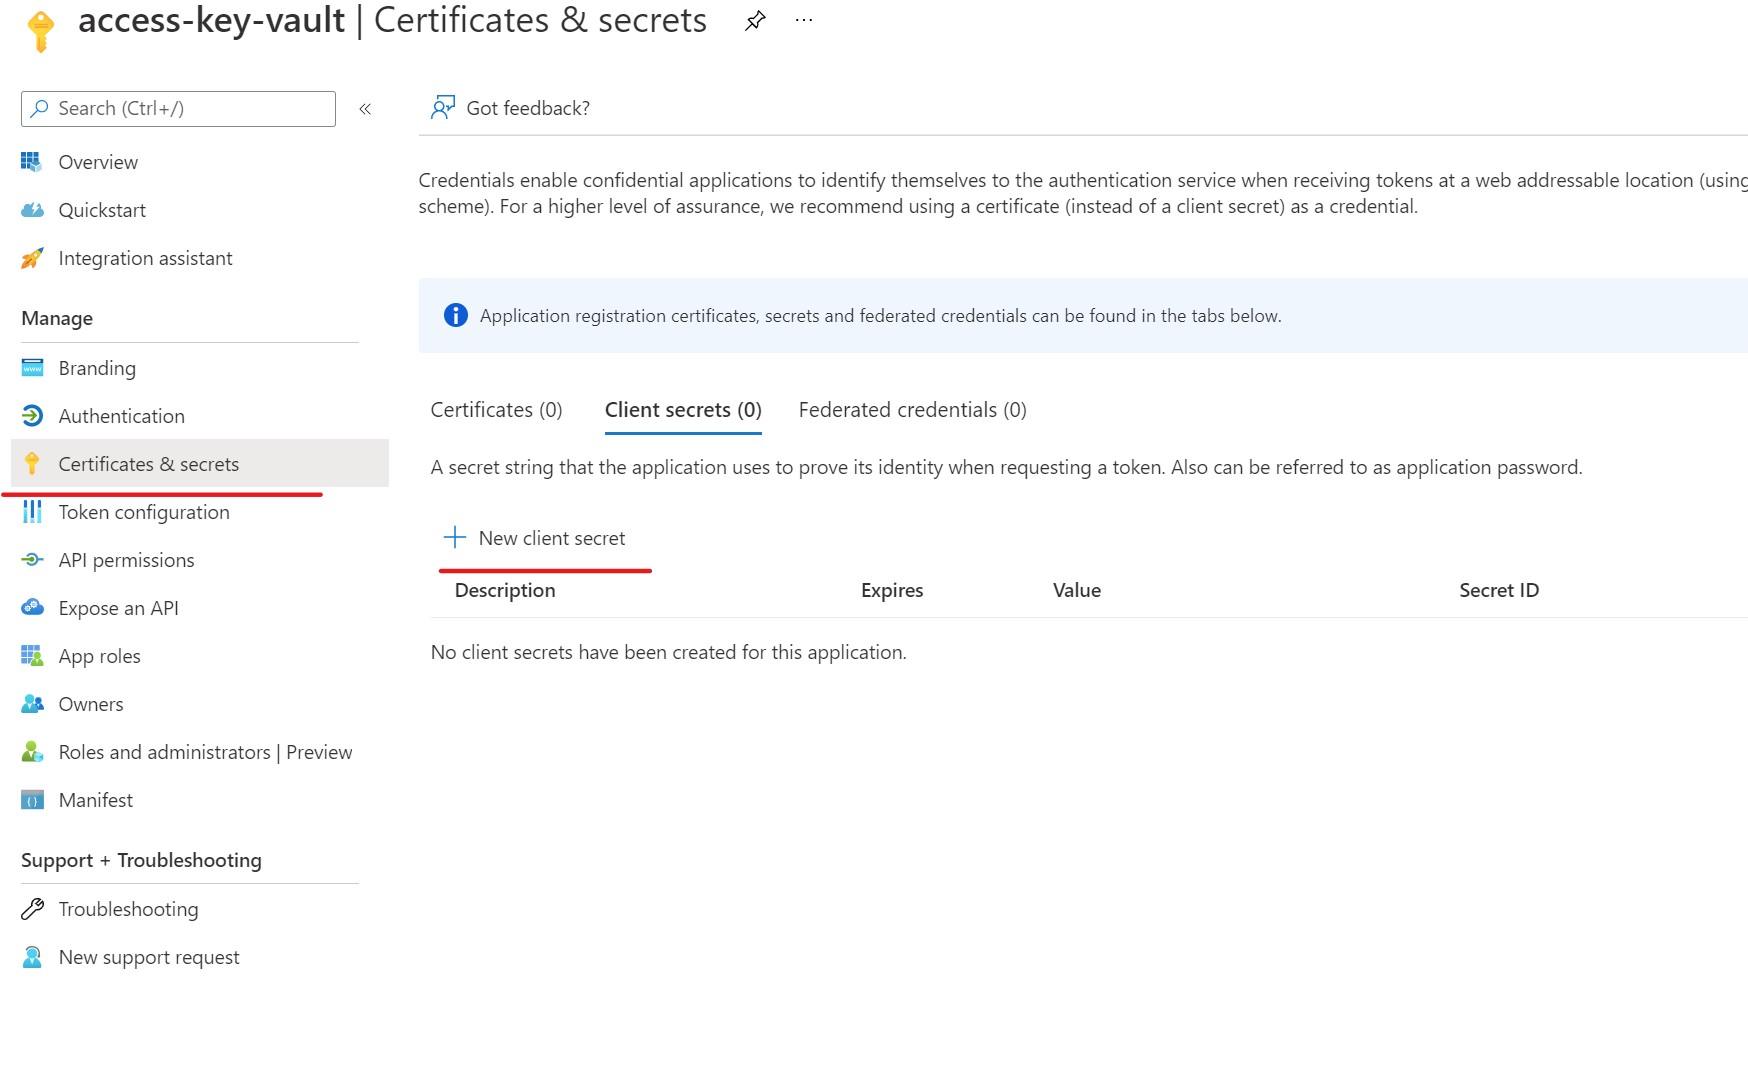Click the Authentication arrow icon
This screenshot has height=1065, width=1748.
point(32,416)
